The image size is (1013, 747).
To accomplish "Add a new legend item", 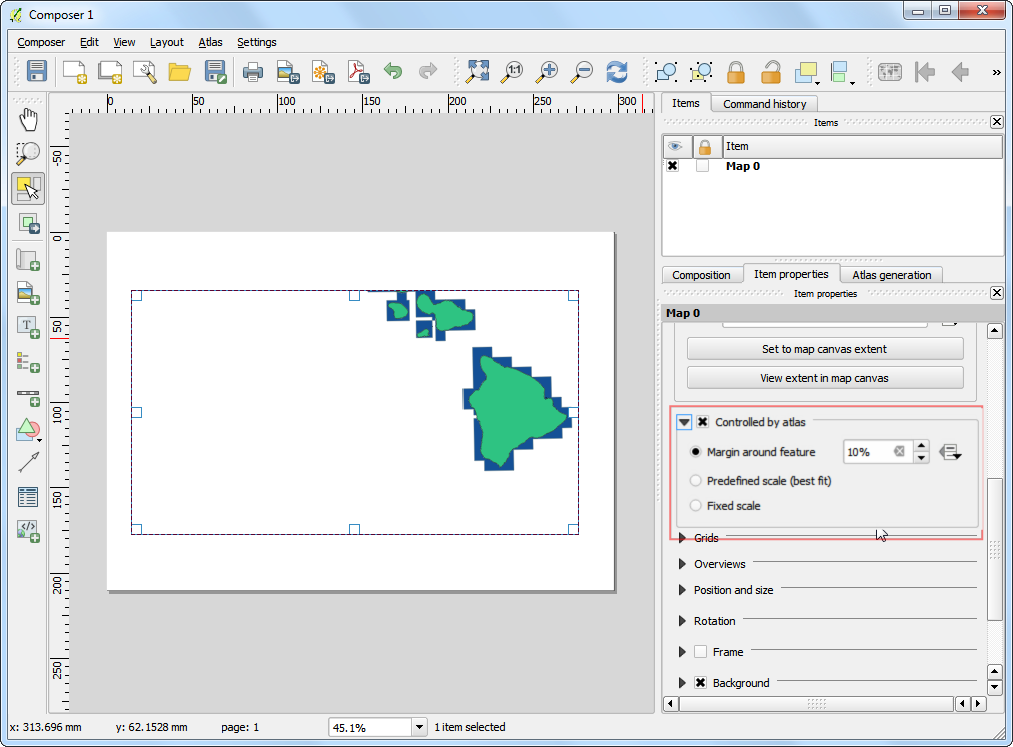I will tap(28, 362).
